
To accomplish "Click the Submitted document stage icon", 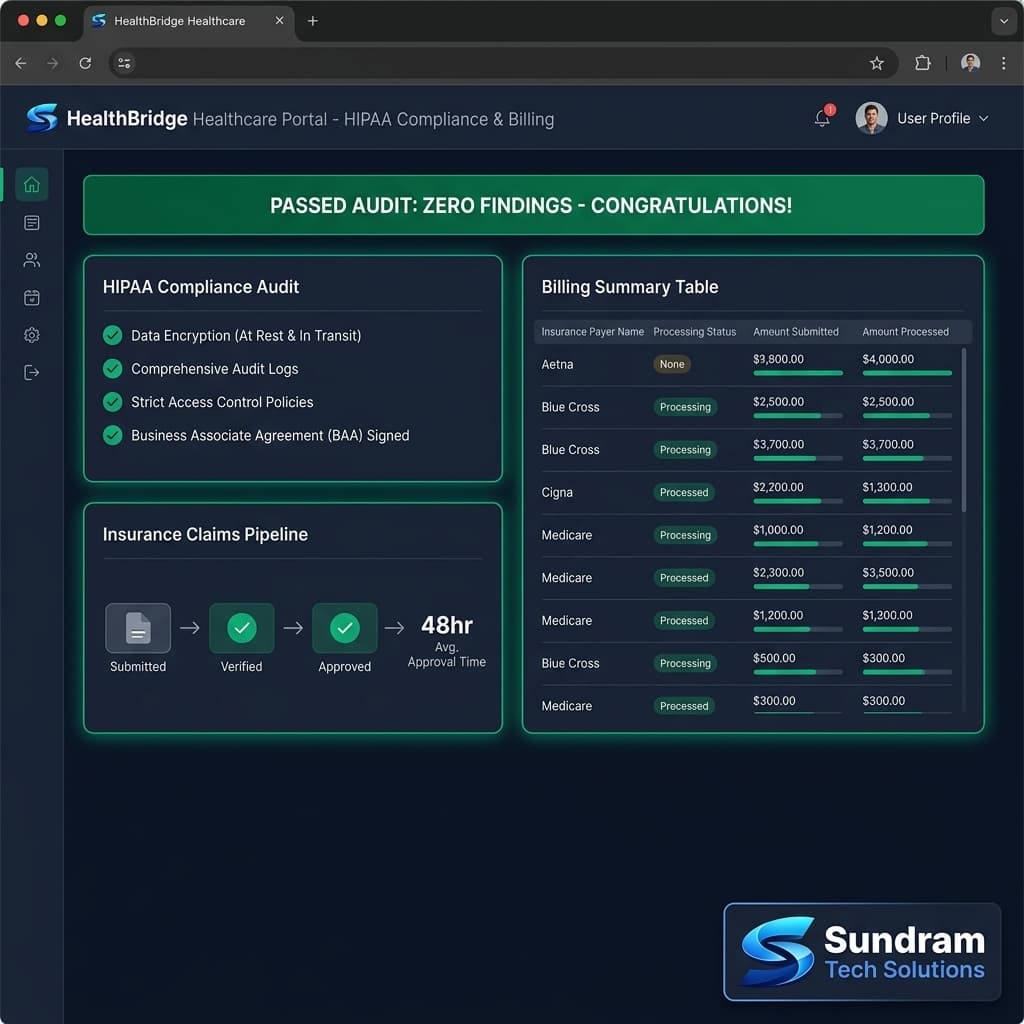I will click(x=138, y=628).
